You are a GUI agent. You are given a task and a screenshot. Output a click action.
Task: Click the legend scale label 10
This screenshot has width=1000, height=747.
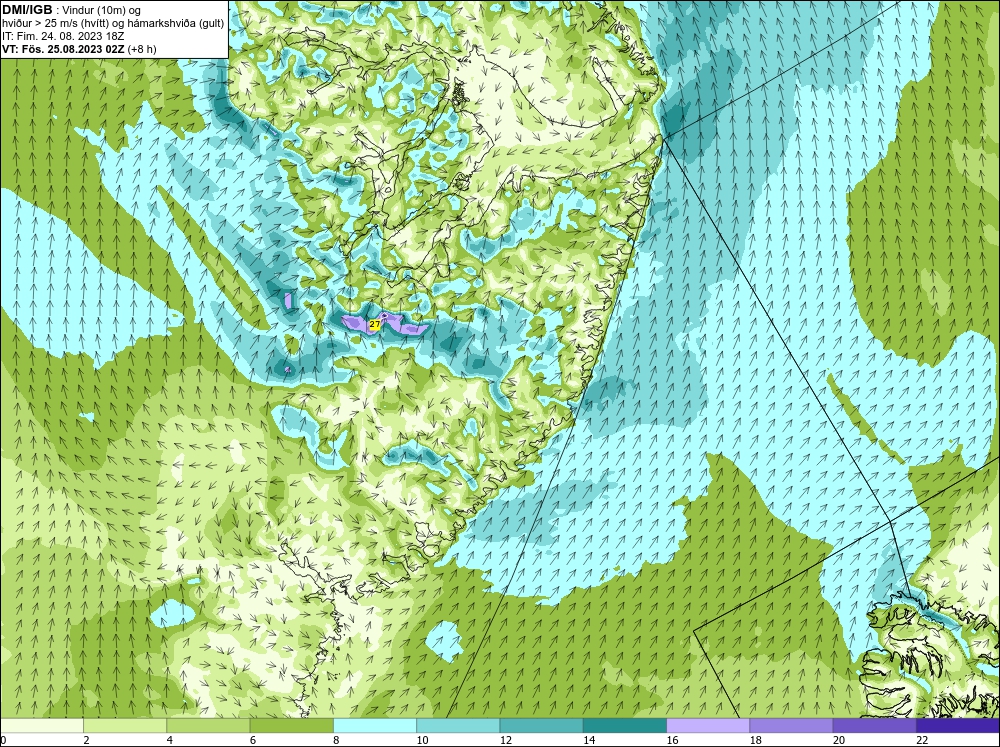click(422, 740)
